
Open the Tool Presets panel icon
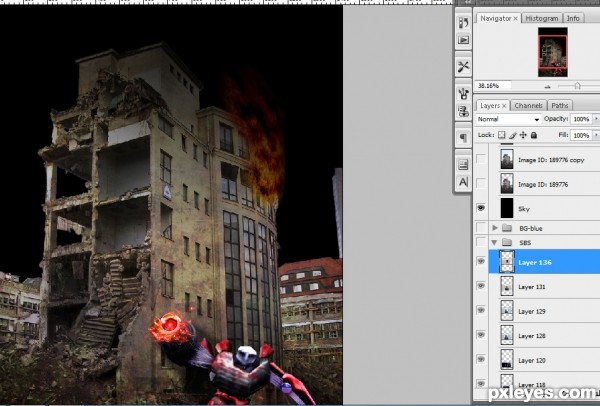pyautogui.click(x=463, y=67)
